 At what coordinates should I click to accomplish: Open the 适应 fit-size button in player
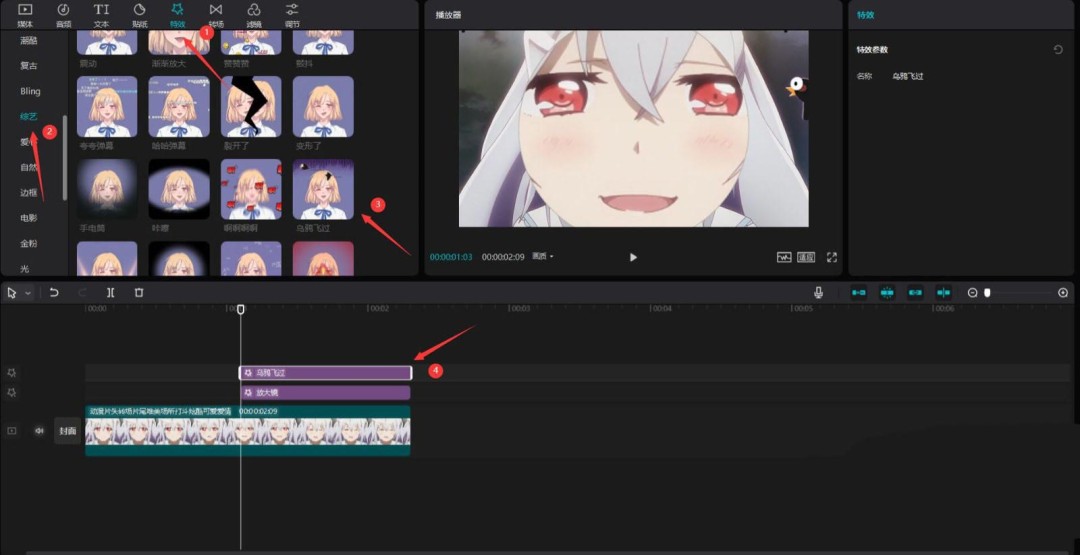(806, 258)
